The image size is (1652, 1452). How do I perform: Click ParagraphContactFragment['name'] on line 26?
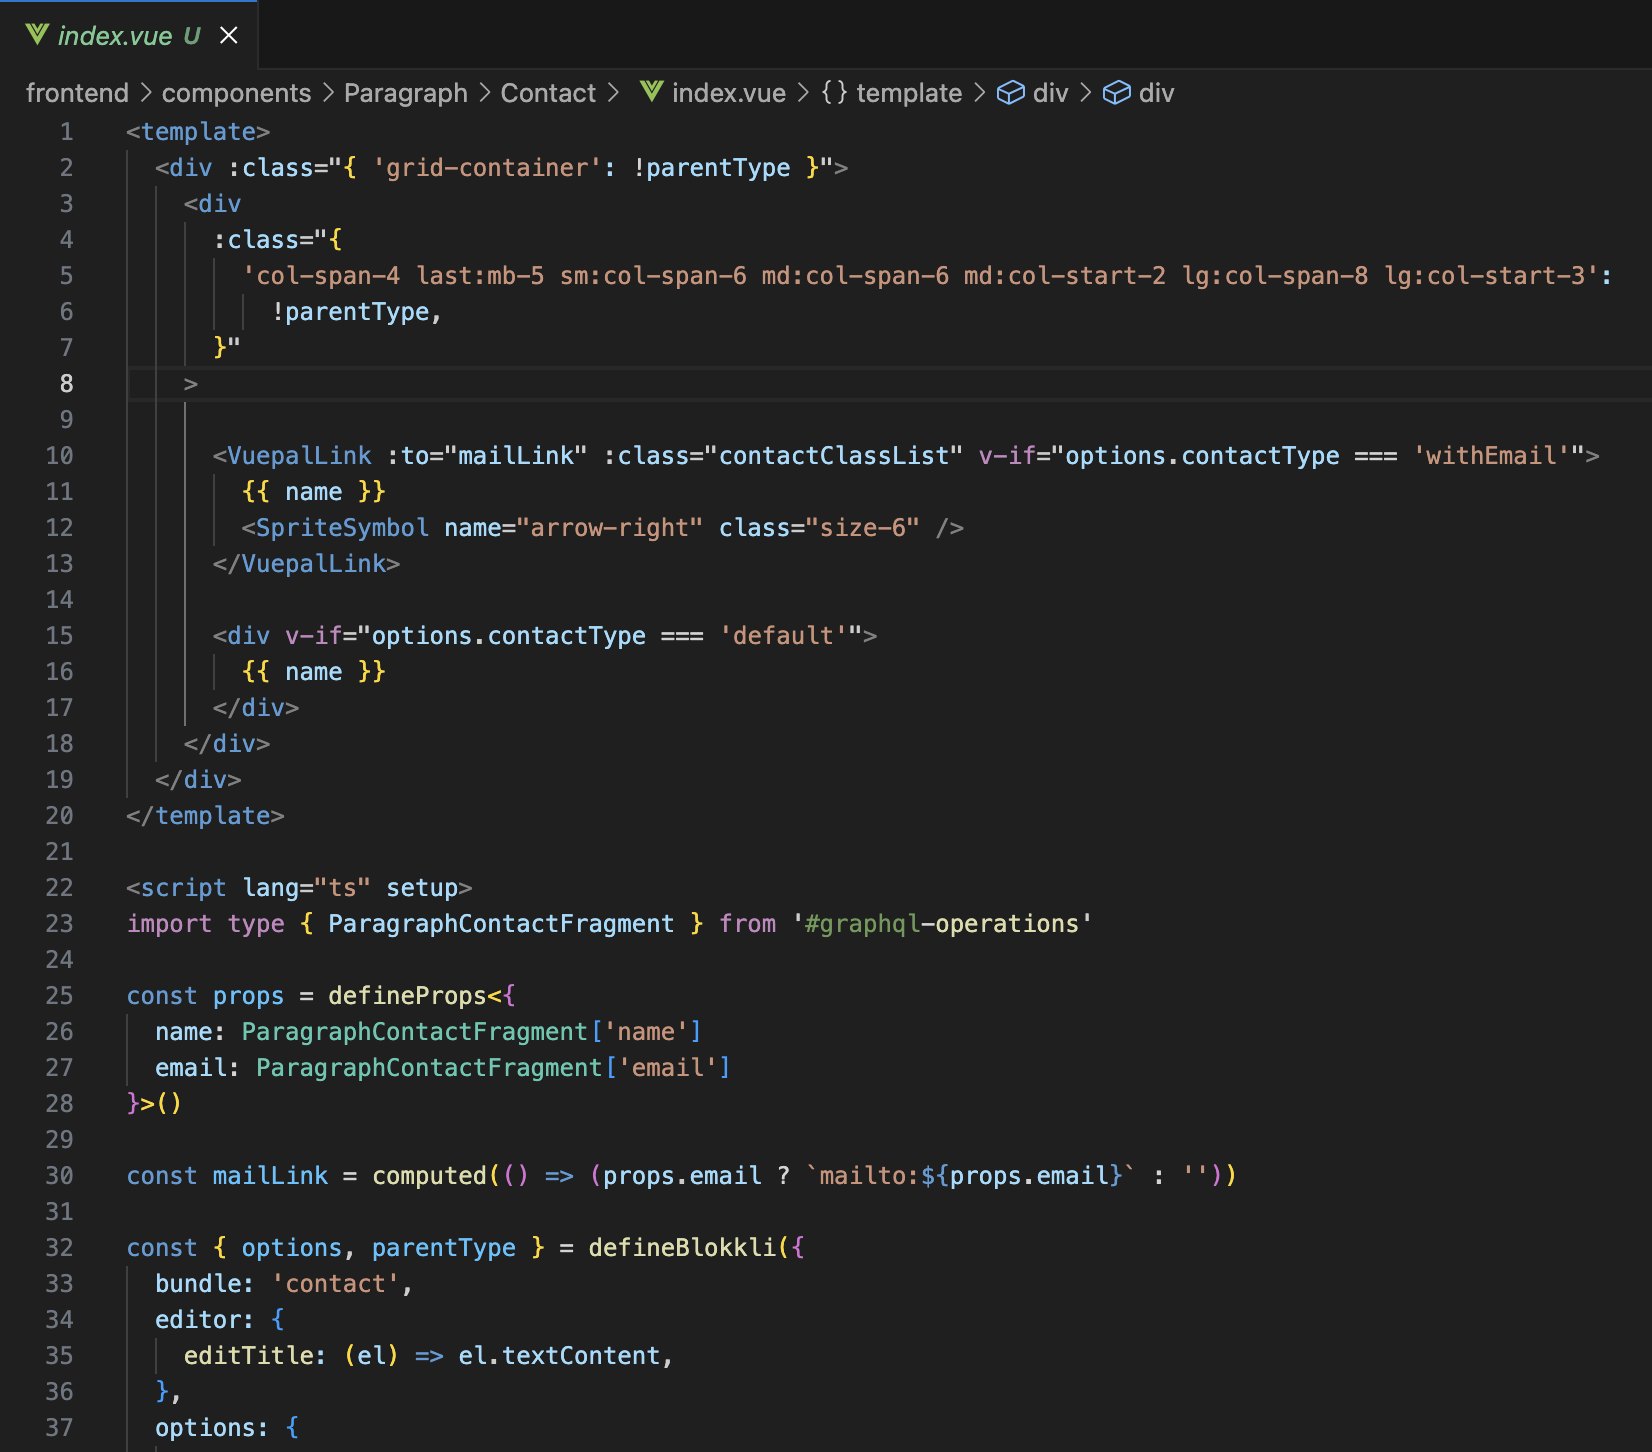[472, 1032]
